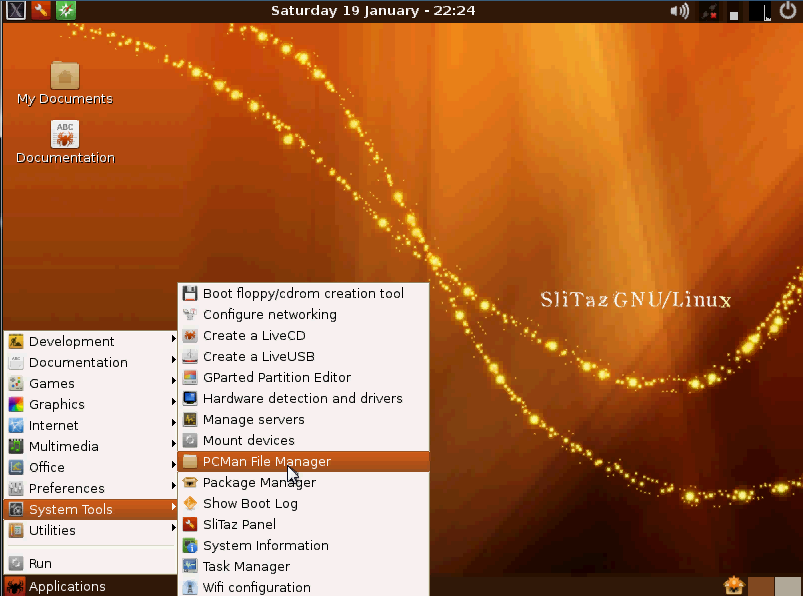Expand the Preferences submenu
This screenshot has height=596, width=803.
(x=91, y=488)
